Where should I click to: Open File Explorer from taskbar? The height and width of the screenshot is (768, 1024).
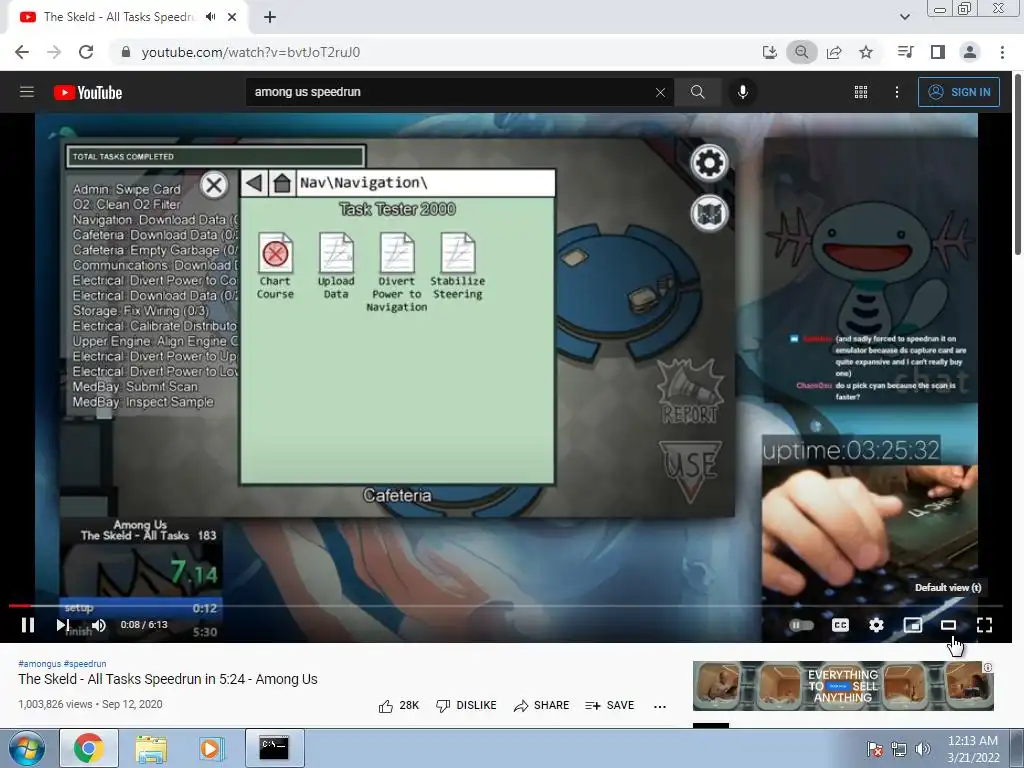tap(151, 748)
